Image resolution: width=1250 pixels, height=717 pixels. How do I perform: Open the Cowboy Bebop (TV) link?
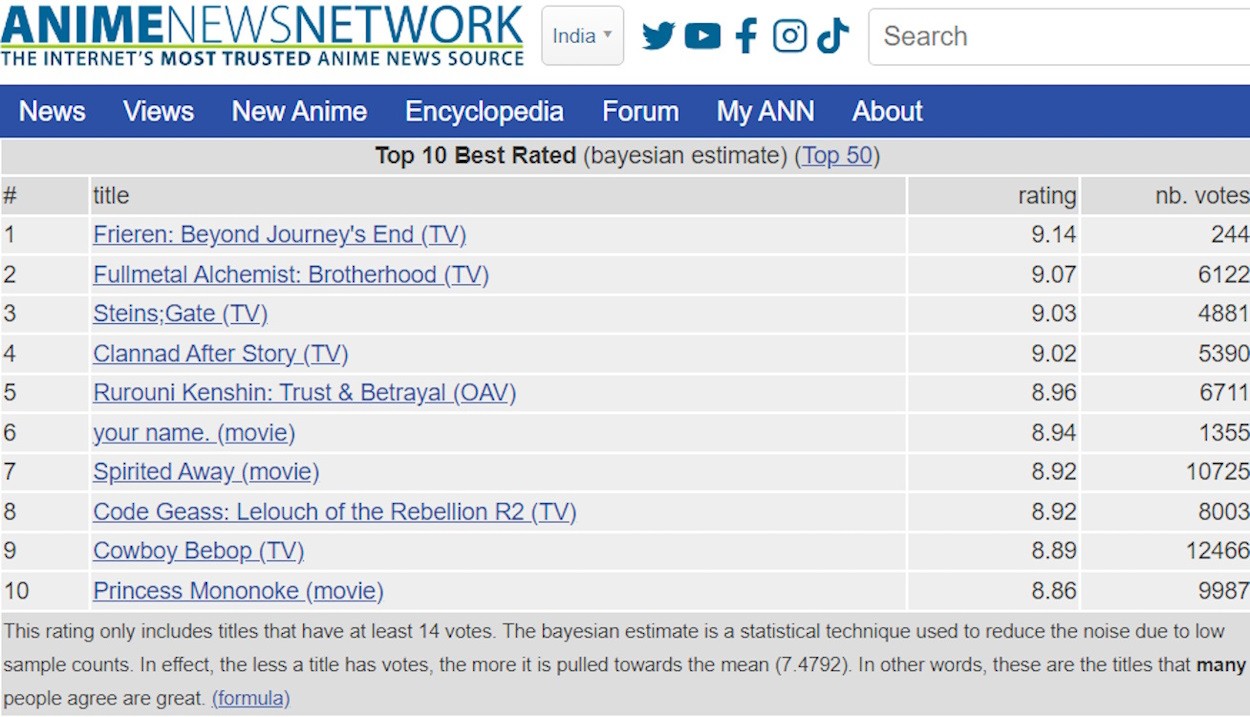point(199,550)
